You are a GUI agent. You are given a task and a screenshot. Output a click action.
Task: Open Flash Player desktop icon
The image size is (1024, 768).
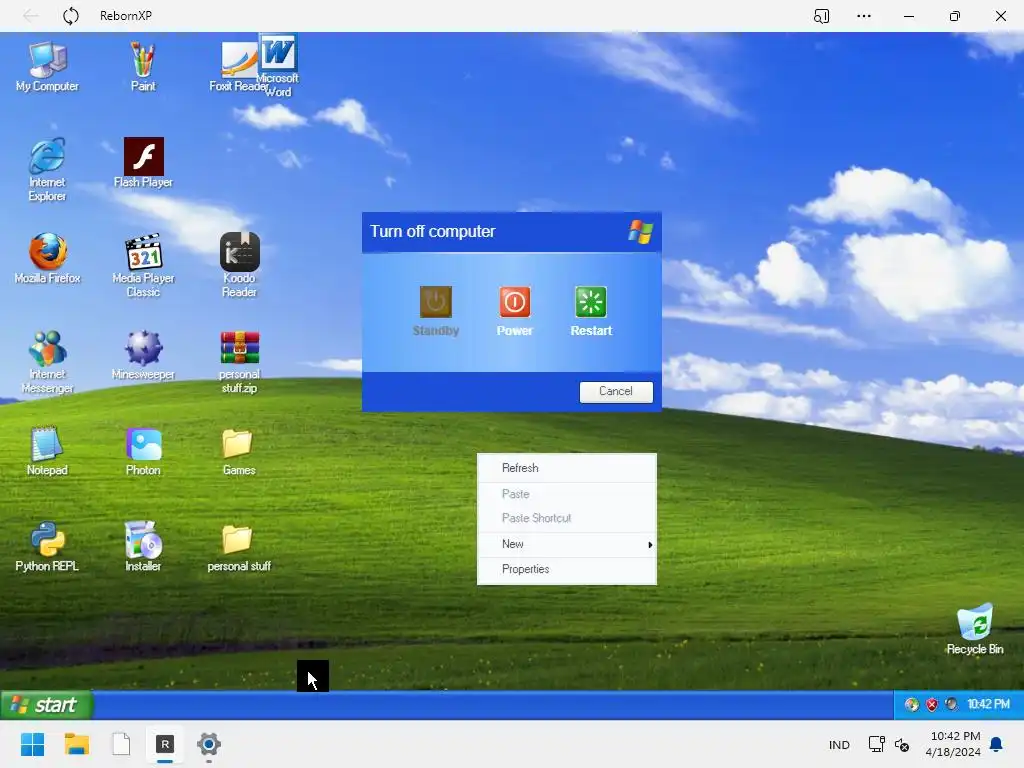pyautogui.click(x=143, y=163)
